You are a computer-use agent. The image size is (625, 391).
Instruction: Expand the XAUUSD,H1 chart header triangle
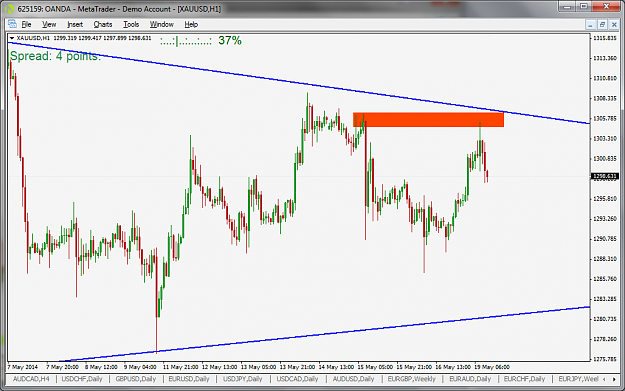(12, 38)
